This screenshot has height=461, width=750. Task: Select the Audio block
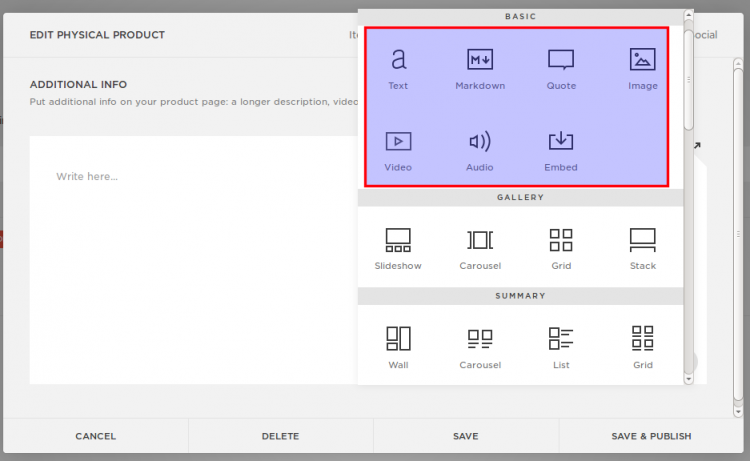tap(480, 151)
